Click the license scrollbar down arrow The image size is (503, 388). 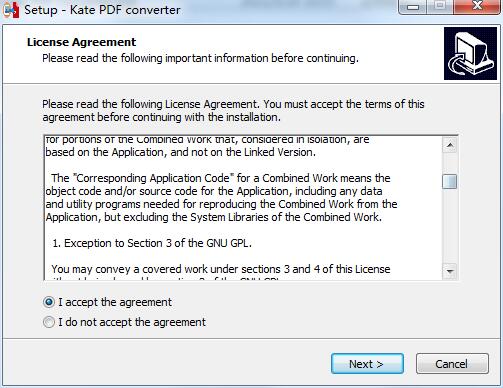pyautogui.click(x=450, y=271)
